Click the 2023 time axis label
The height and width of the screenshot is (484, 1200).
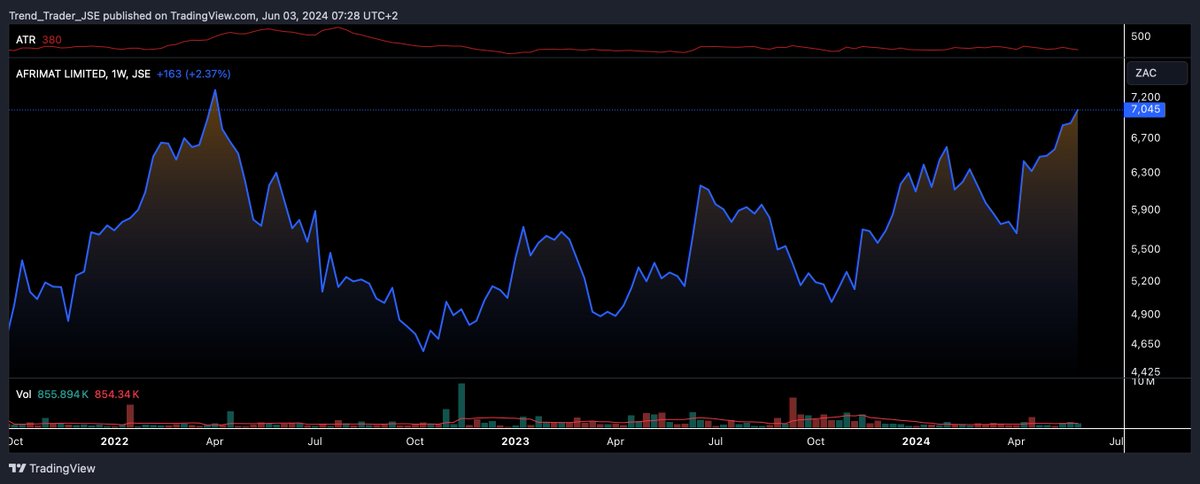click(x=514, y=440)
